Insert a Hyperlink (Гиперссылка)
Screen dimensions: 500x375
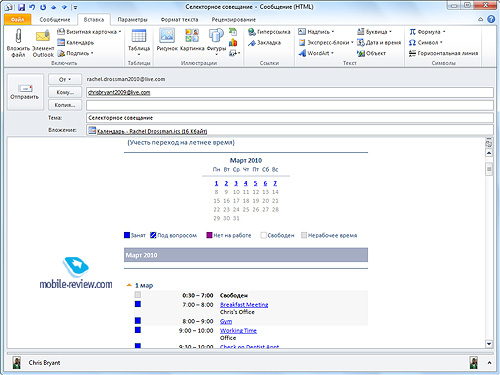pos(269,32)
